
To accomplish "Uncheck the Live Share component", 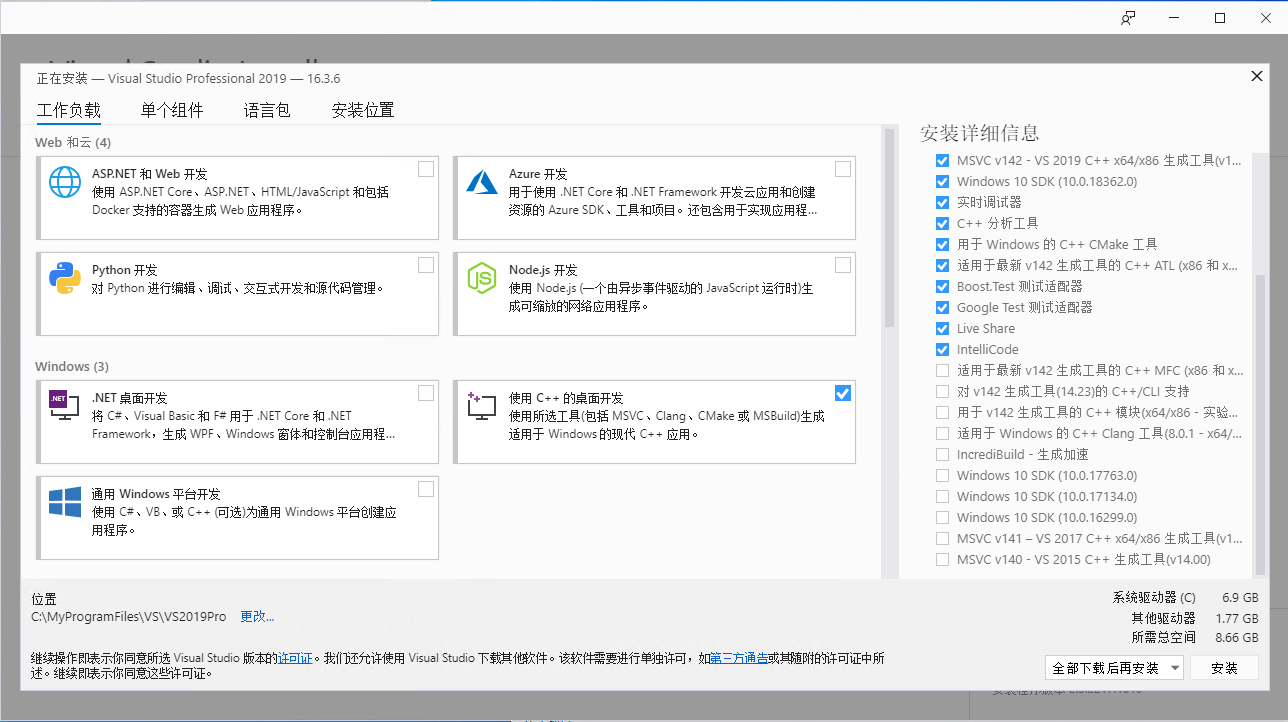I will click(942, 328).
